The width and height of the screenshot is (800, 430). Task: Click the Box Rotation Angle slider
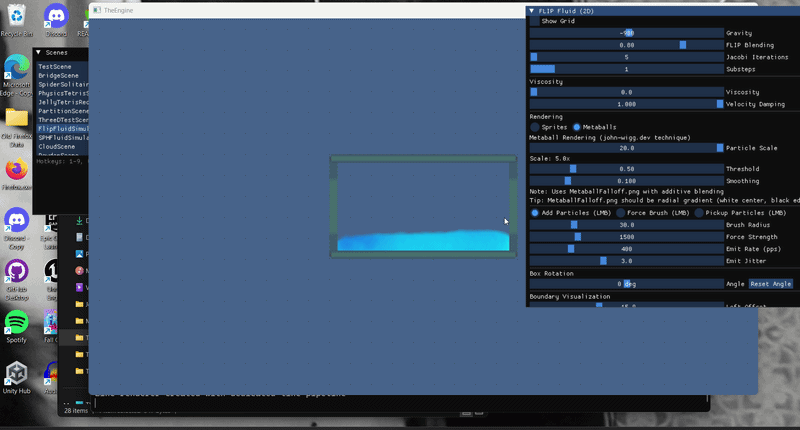(627, 284)
